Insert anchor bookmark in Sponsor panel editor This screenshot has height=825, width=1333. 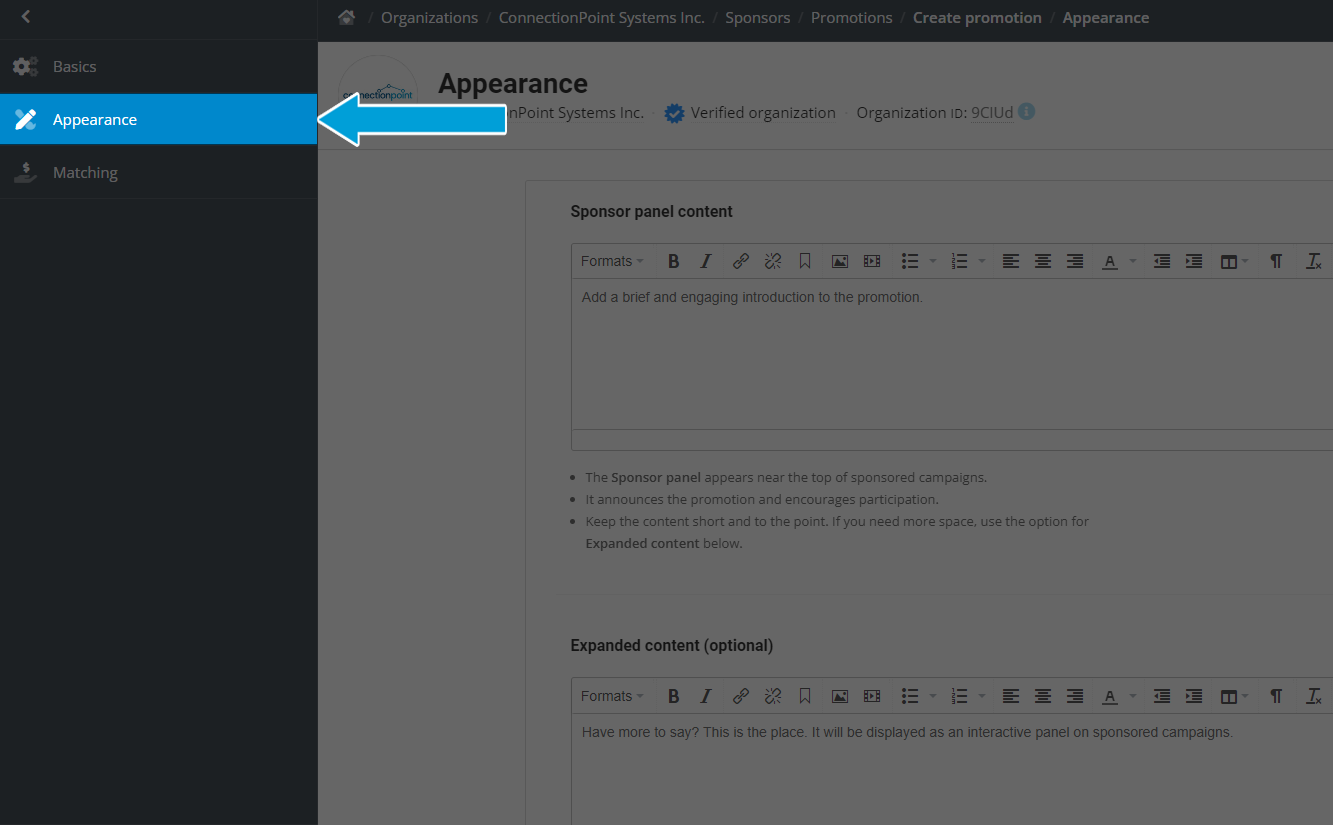[x=805, y=261]
